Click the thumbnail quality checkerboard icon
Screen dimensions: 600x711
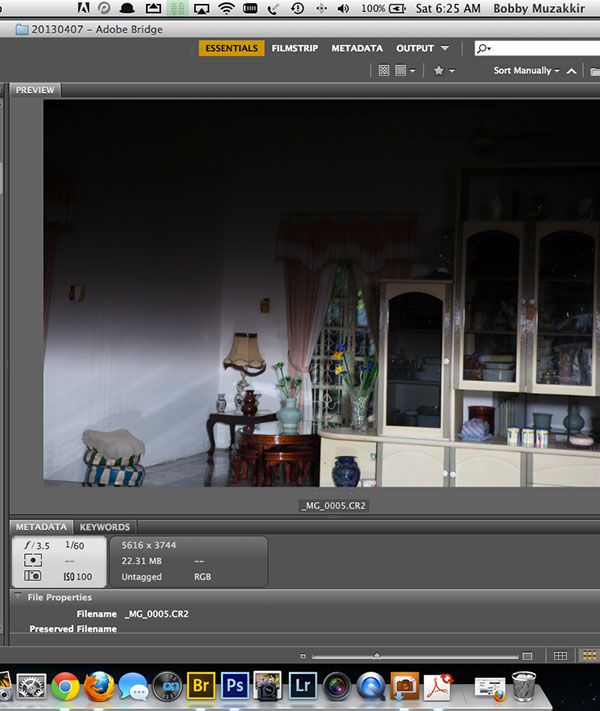[383, 71]
